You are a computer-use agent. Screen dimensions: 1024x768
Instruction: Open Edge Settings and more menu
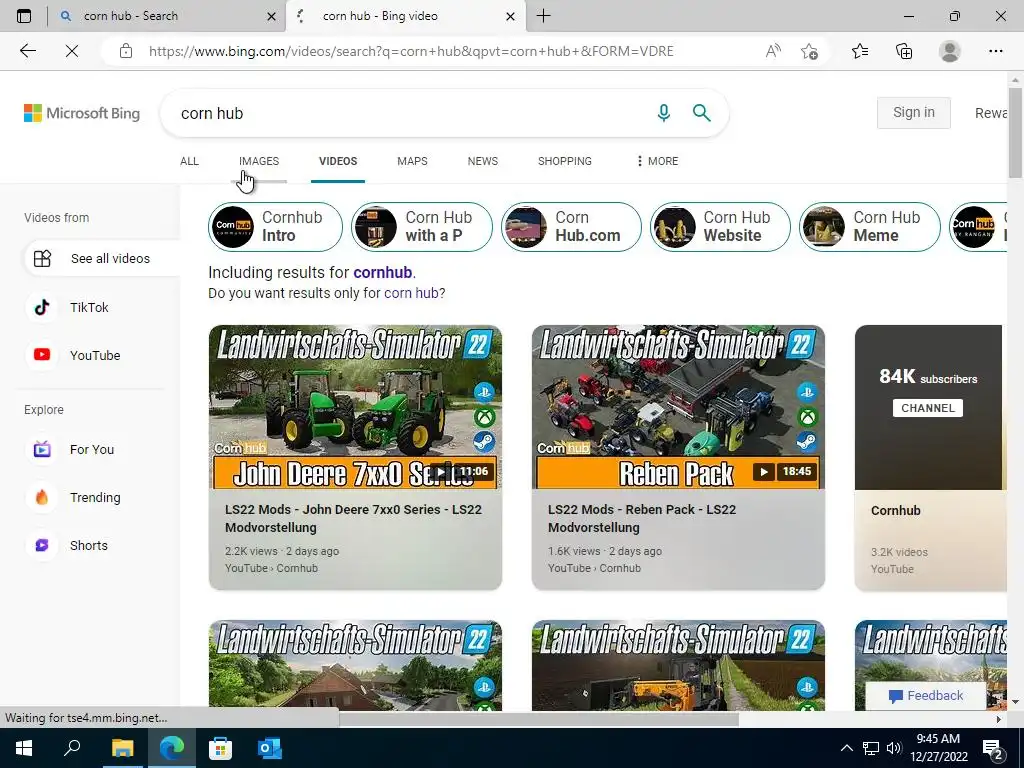coord(995,51)
